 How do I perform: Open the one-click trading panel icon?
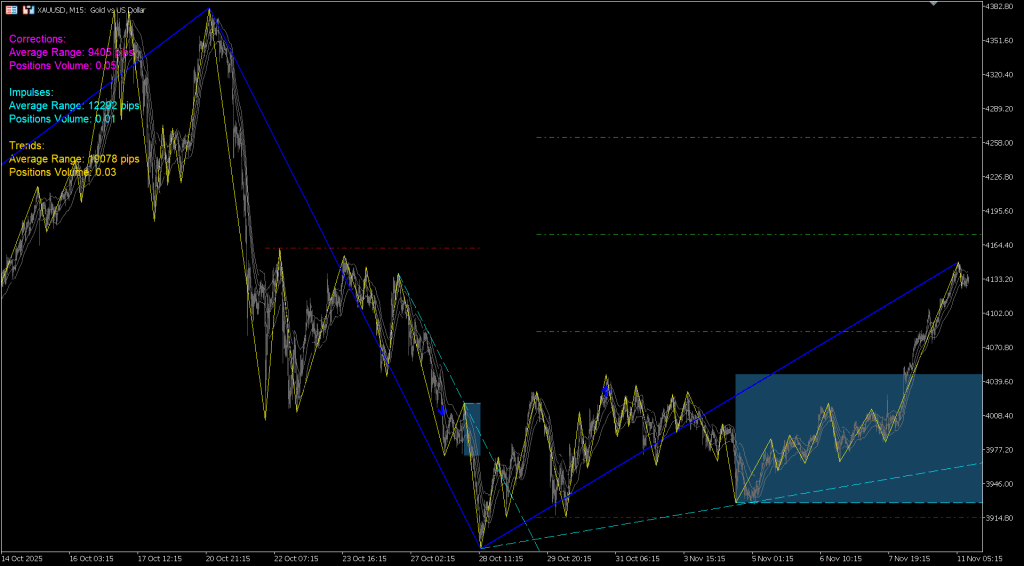click(10, 10)
